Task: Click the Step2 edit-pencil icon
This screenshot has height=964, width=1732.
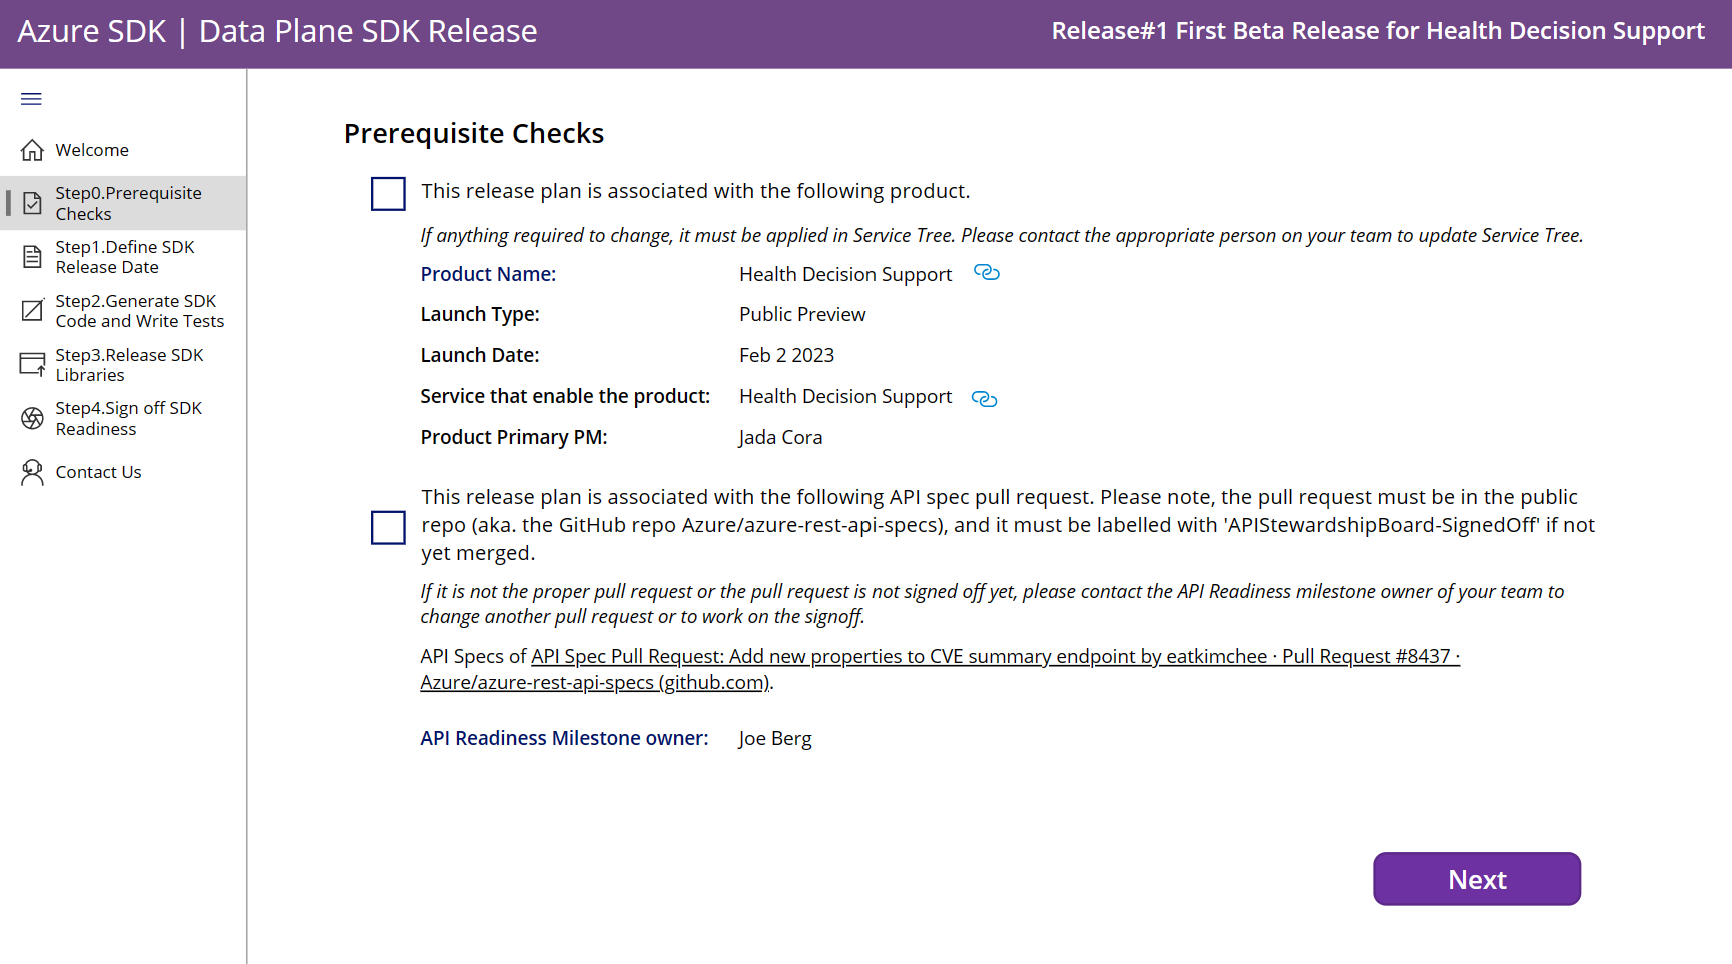Action: click(31, 310)
